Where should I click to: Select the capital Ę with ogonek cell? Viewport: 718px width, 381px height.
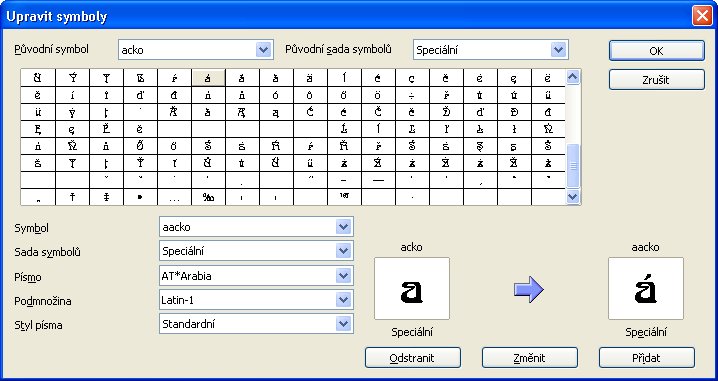38,129
